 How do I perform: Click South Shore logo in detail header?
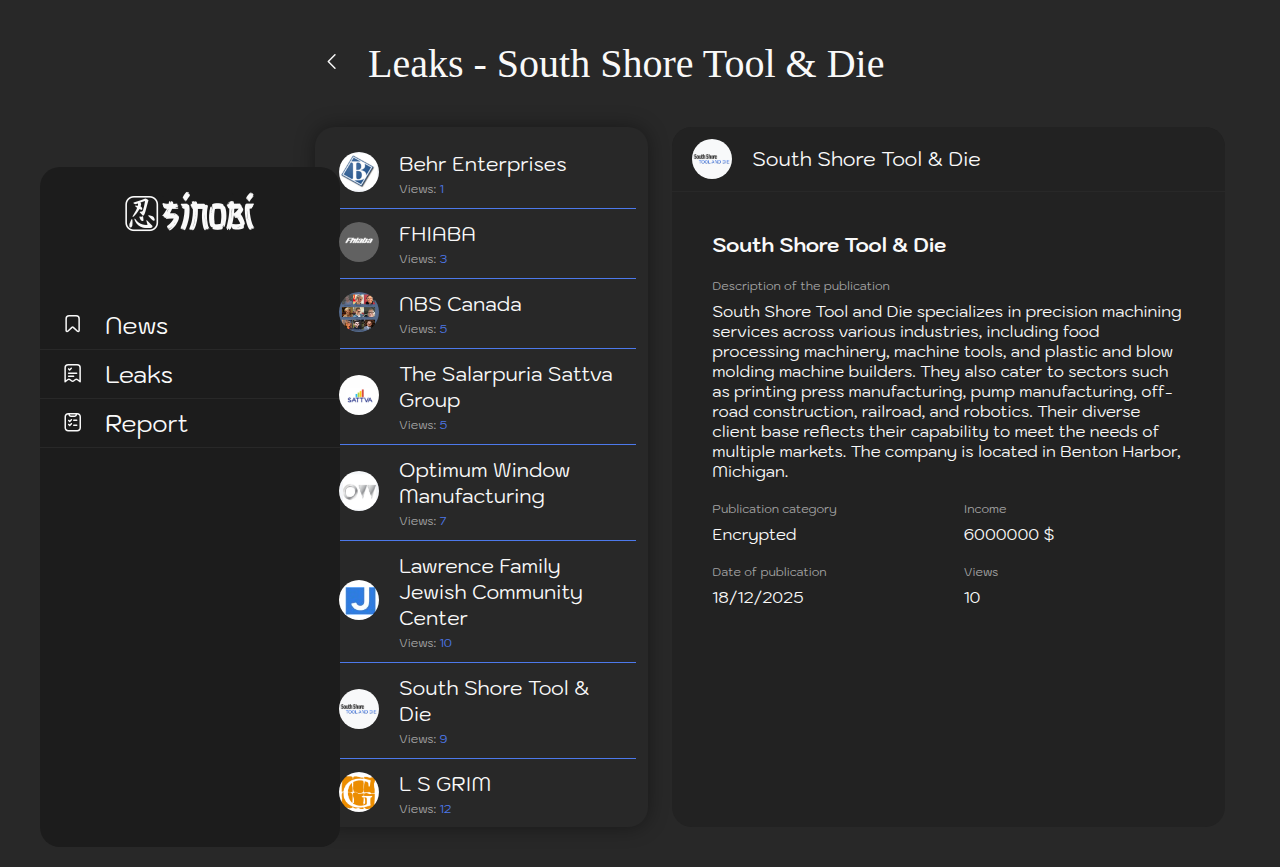point(712,159)
